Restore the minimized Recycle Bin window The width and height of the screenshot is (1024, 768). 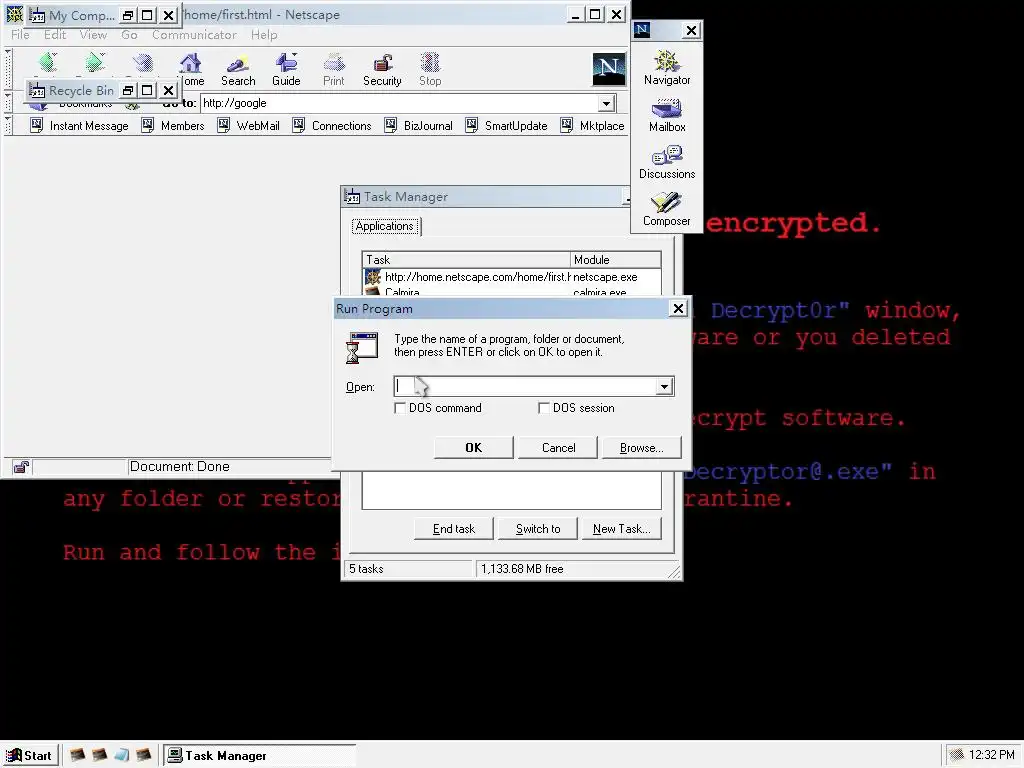click(128, 90)
